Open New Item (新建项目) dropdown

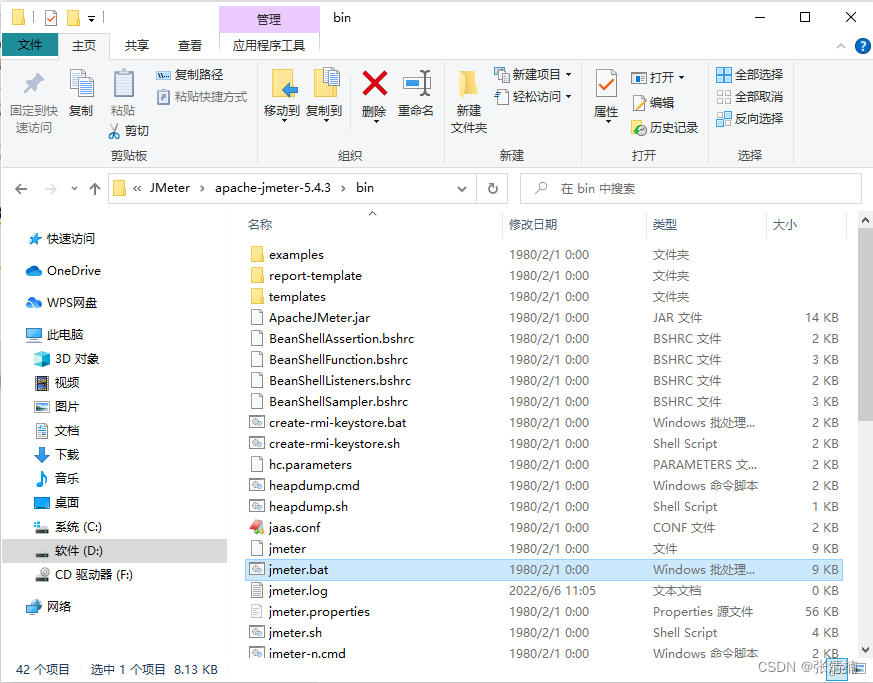pyautogui.click(x=532, y=75)
